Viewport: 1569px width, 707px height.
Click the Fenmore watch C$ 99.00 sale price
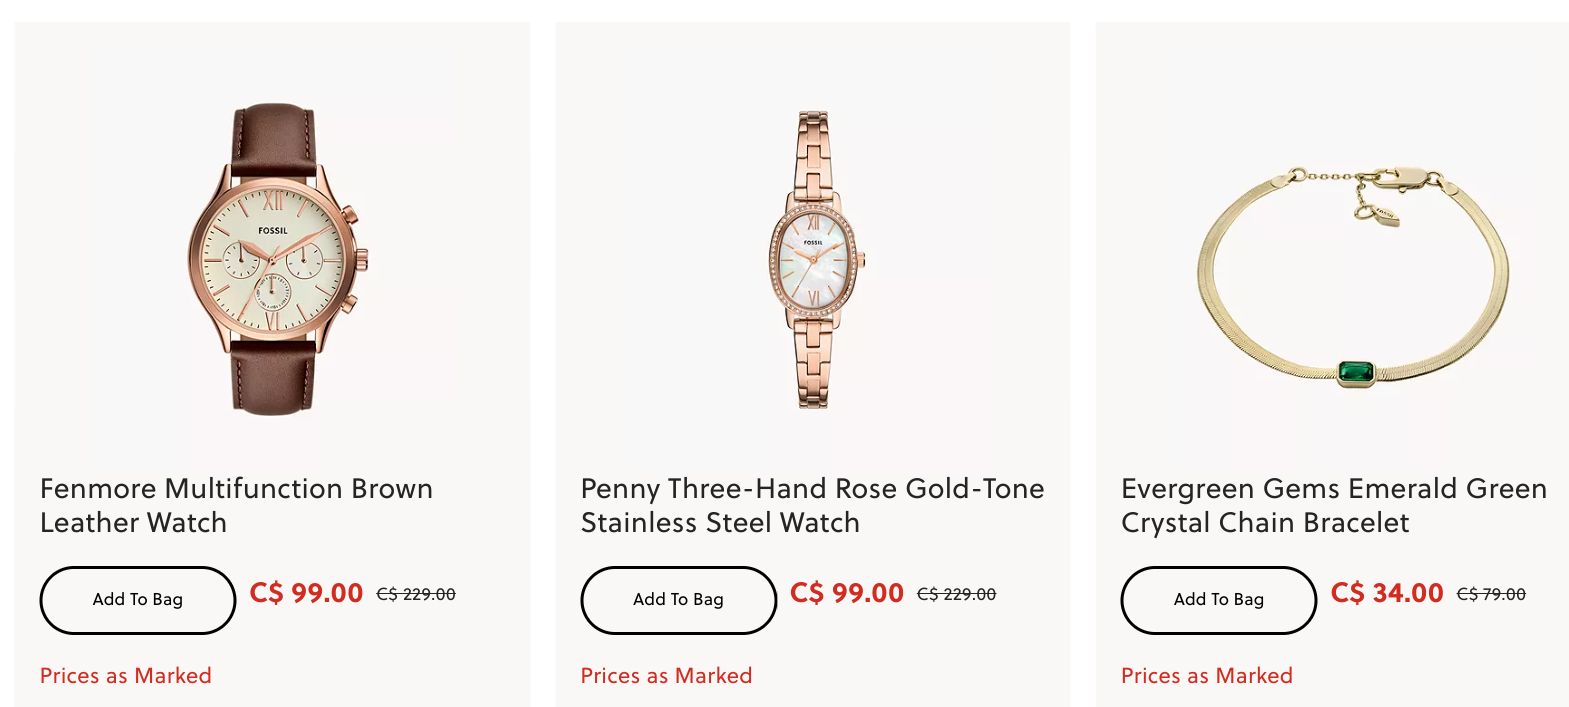[x=306, y=593]
